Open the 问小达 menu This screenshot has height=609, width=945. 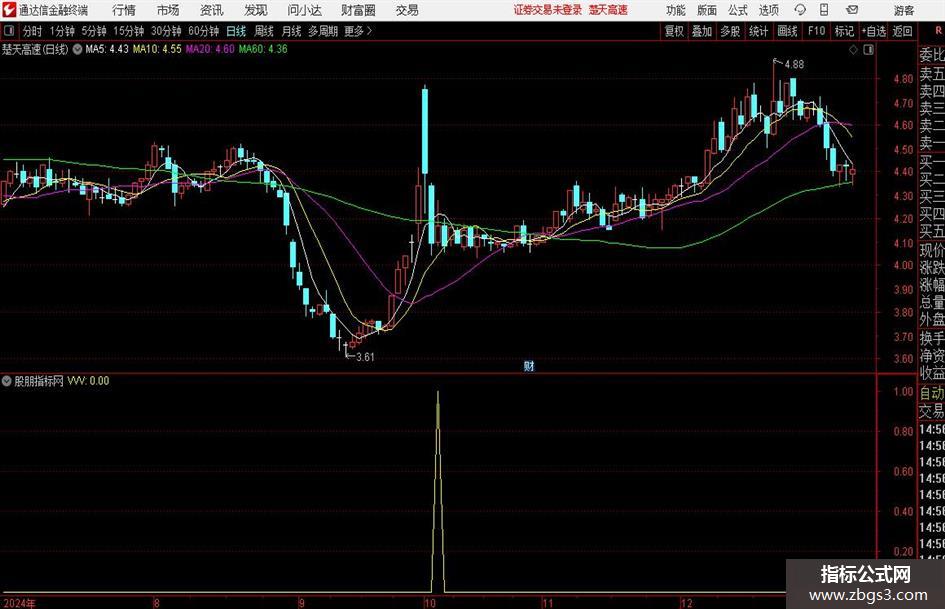[304, 10]
